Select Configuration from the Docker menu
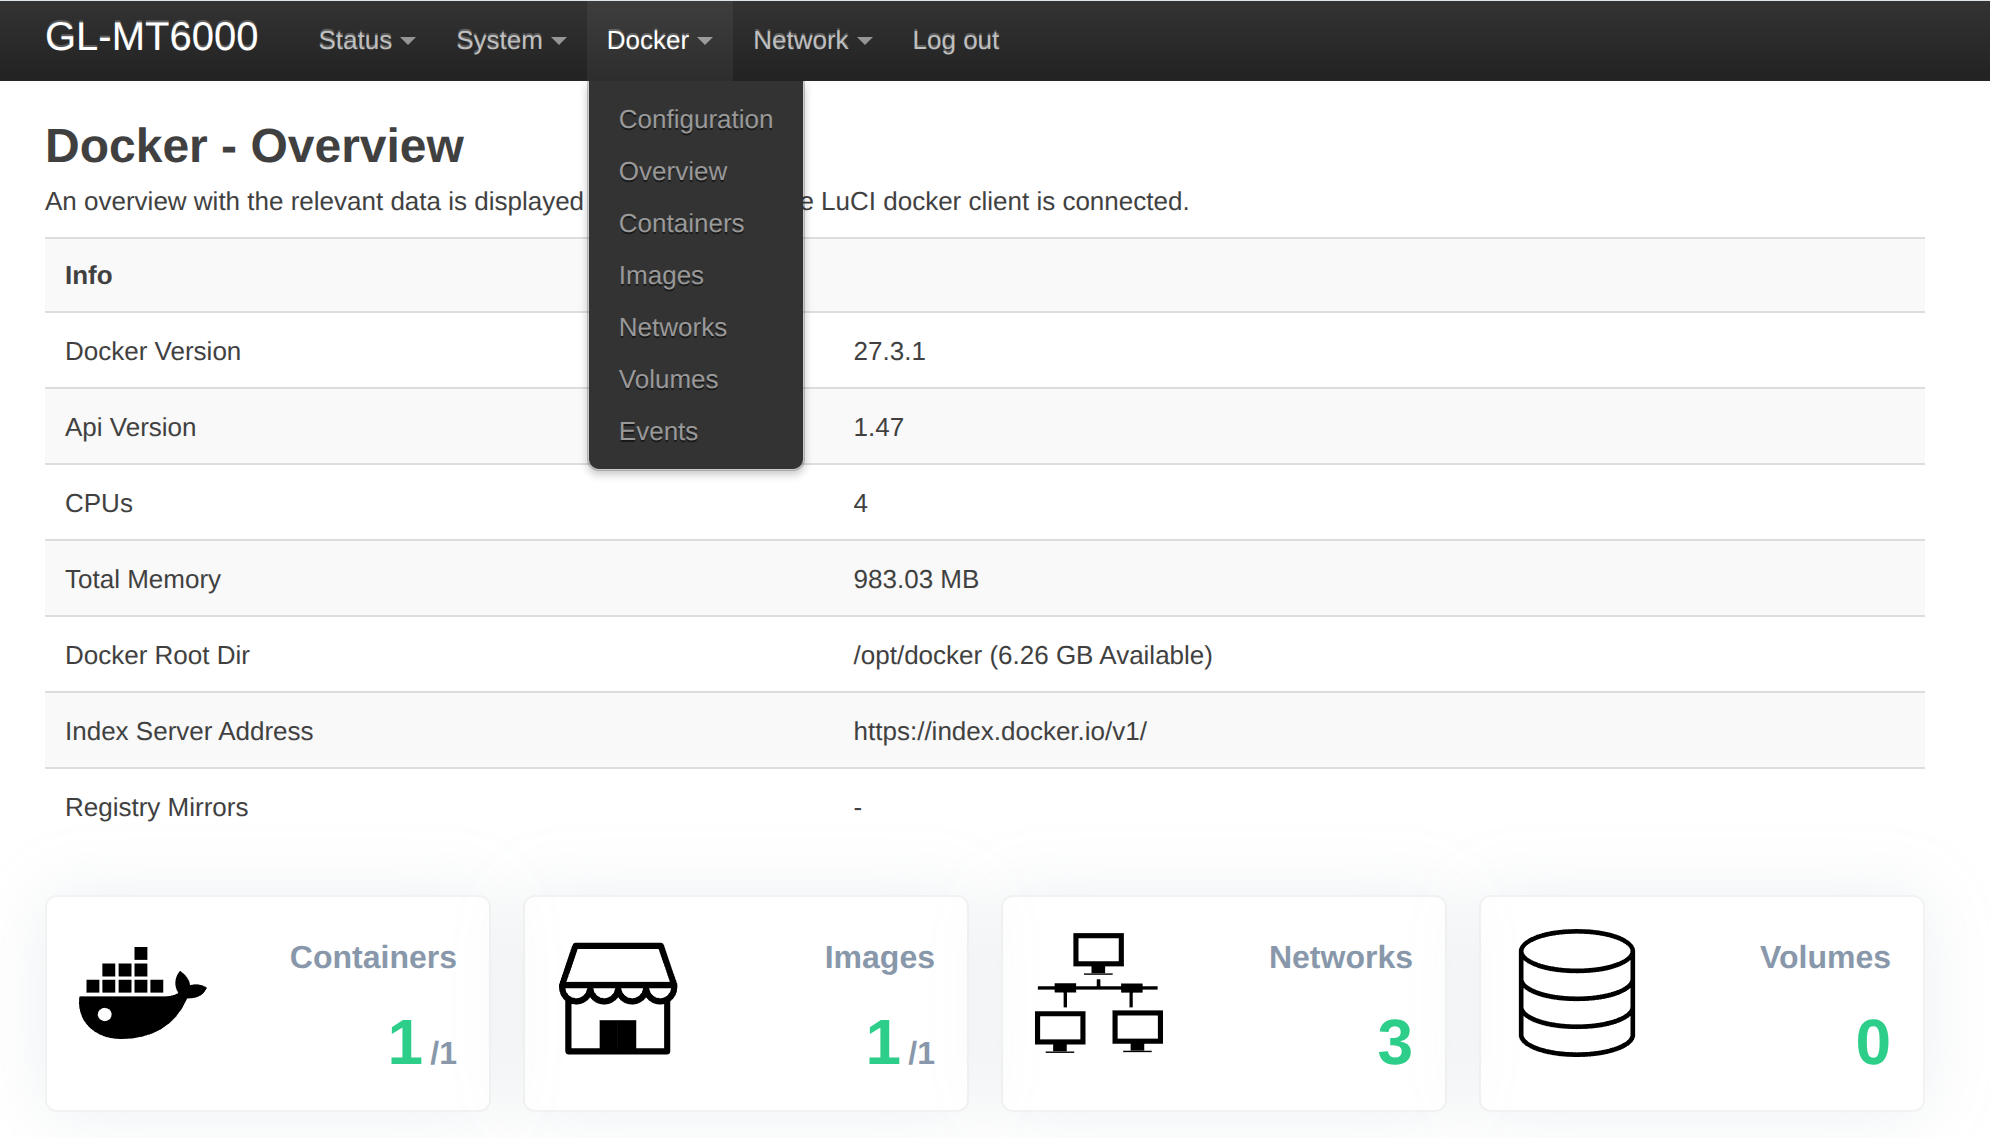Viewport: 1990px width, 1138px height. click(696, 119)
